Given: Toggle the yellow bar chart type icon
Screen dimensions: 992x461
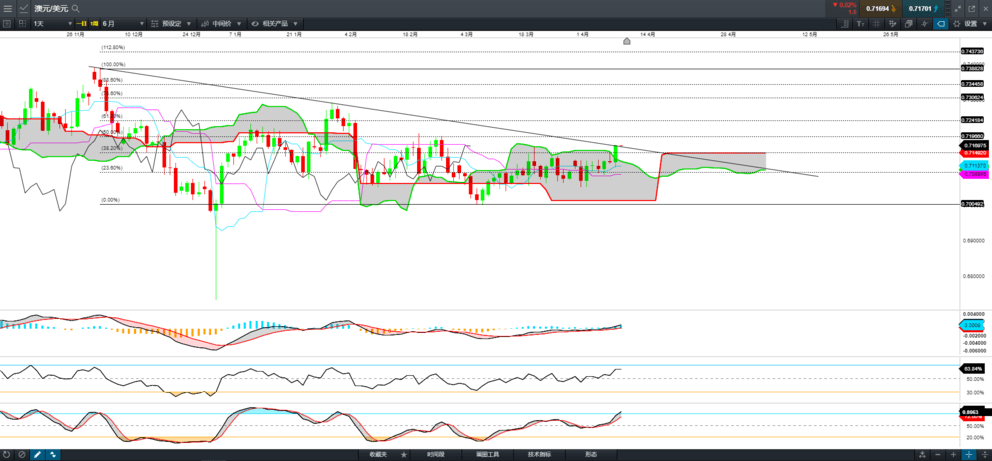Looking at the screenshot, I should click(94, 23).
